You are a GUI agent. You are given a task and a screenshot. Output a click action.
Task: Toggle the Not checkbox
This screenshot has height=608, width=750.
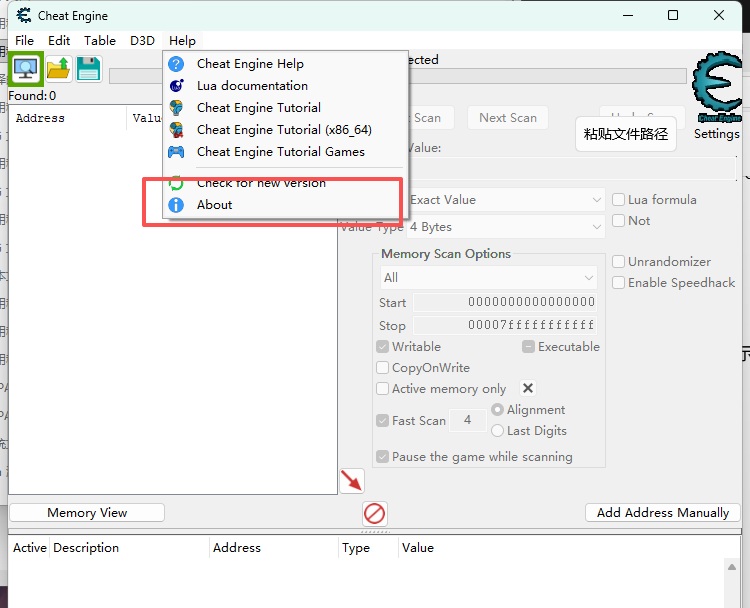tap(618, 221)
